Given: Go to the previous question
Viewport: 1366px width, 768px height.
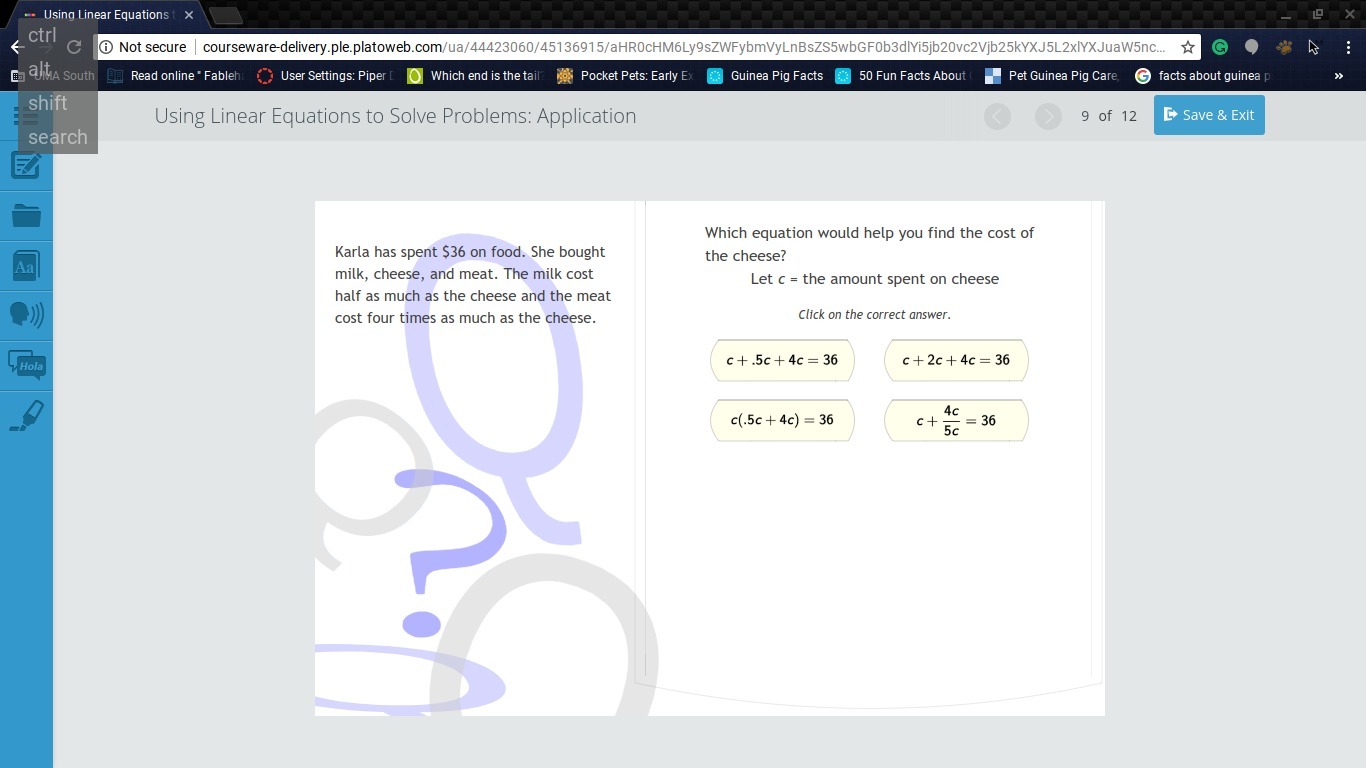Looking at the screenshot, I should click(997, 116).
